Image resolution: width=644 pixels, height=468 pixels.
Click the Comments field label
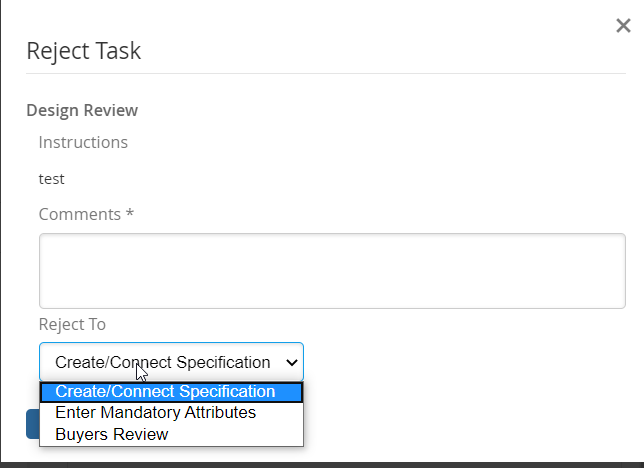point(80,214)
